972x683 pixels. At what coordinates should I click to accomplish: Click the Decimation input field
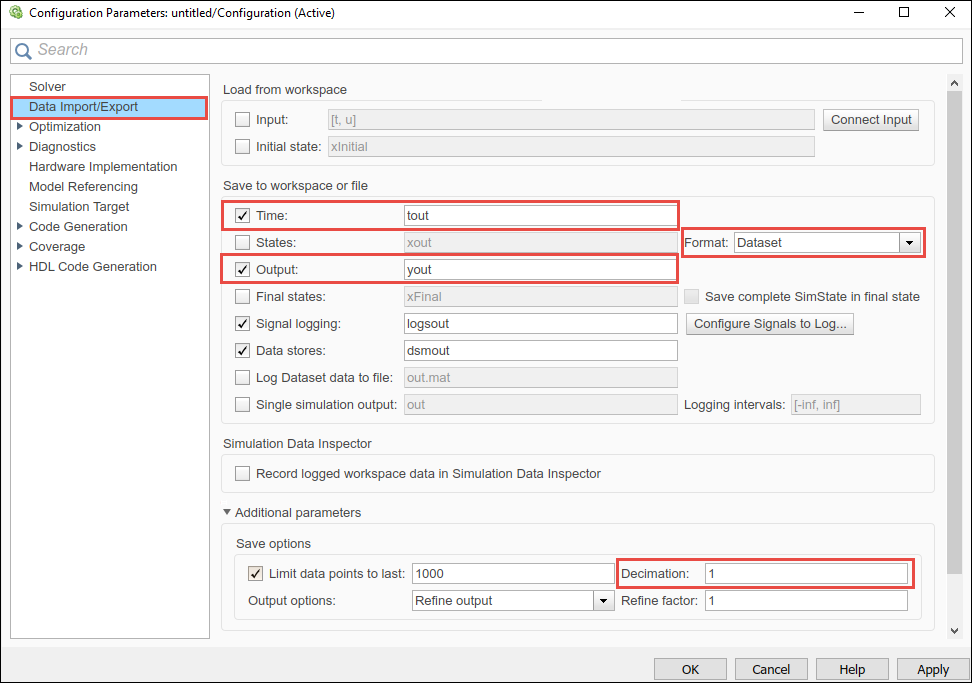coord(805,573)
